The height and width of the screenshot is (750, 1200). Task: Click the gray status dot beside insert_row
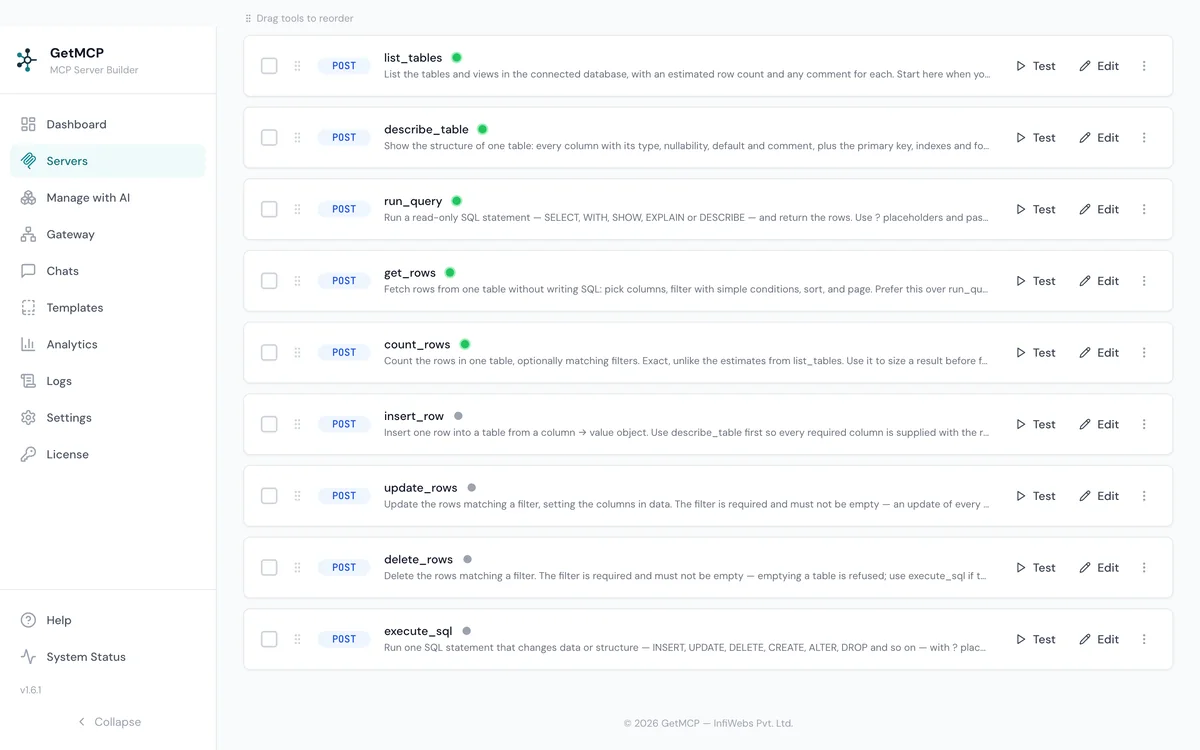click(458, 416)
